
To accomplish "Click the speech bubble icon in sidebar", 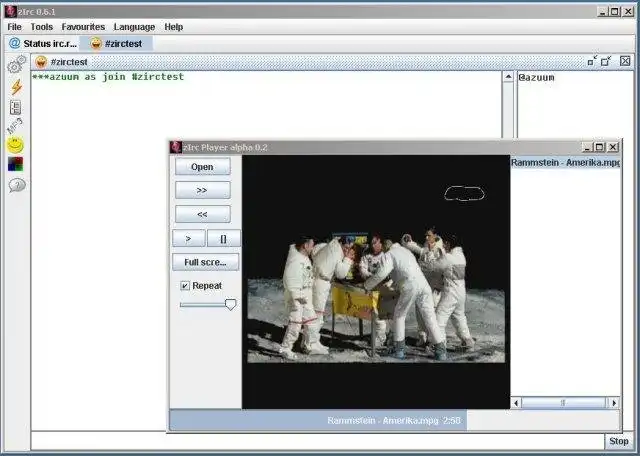I will point(17,185).
